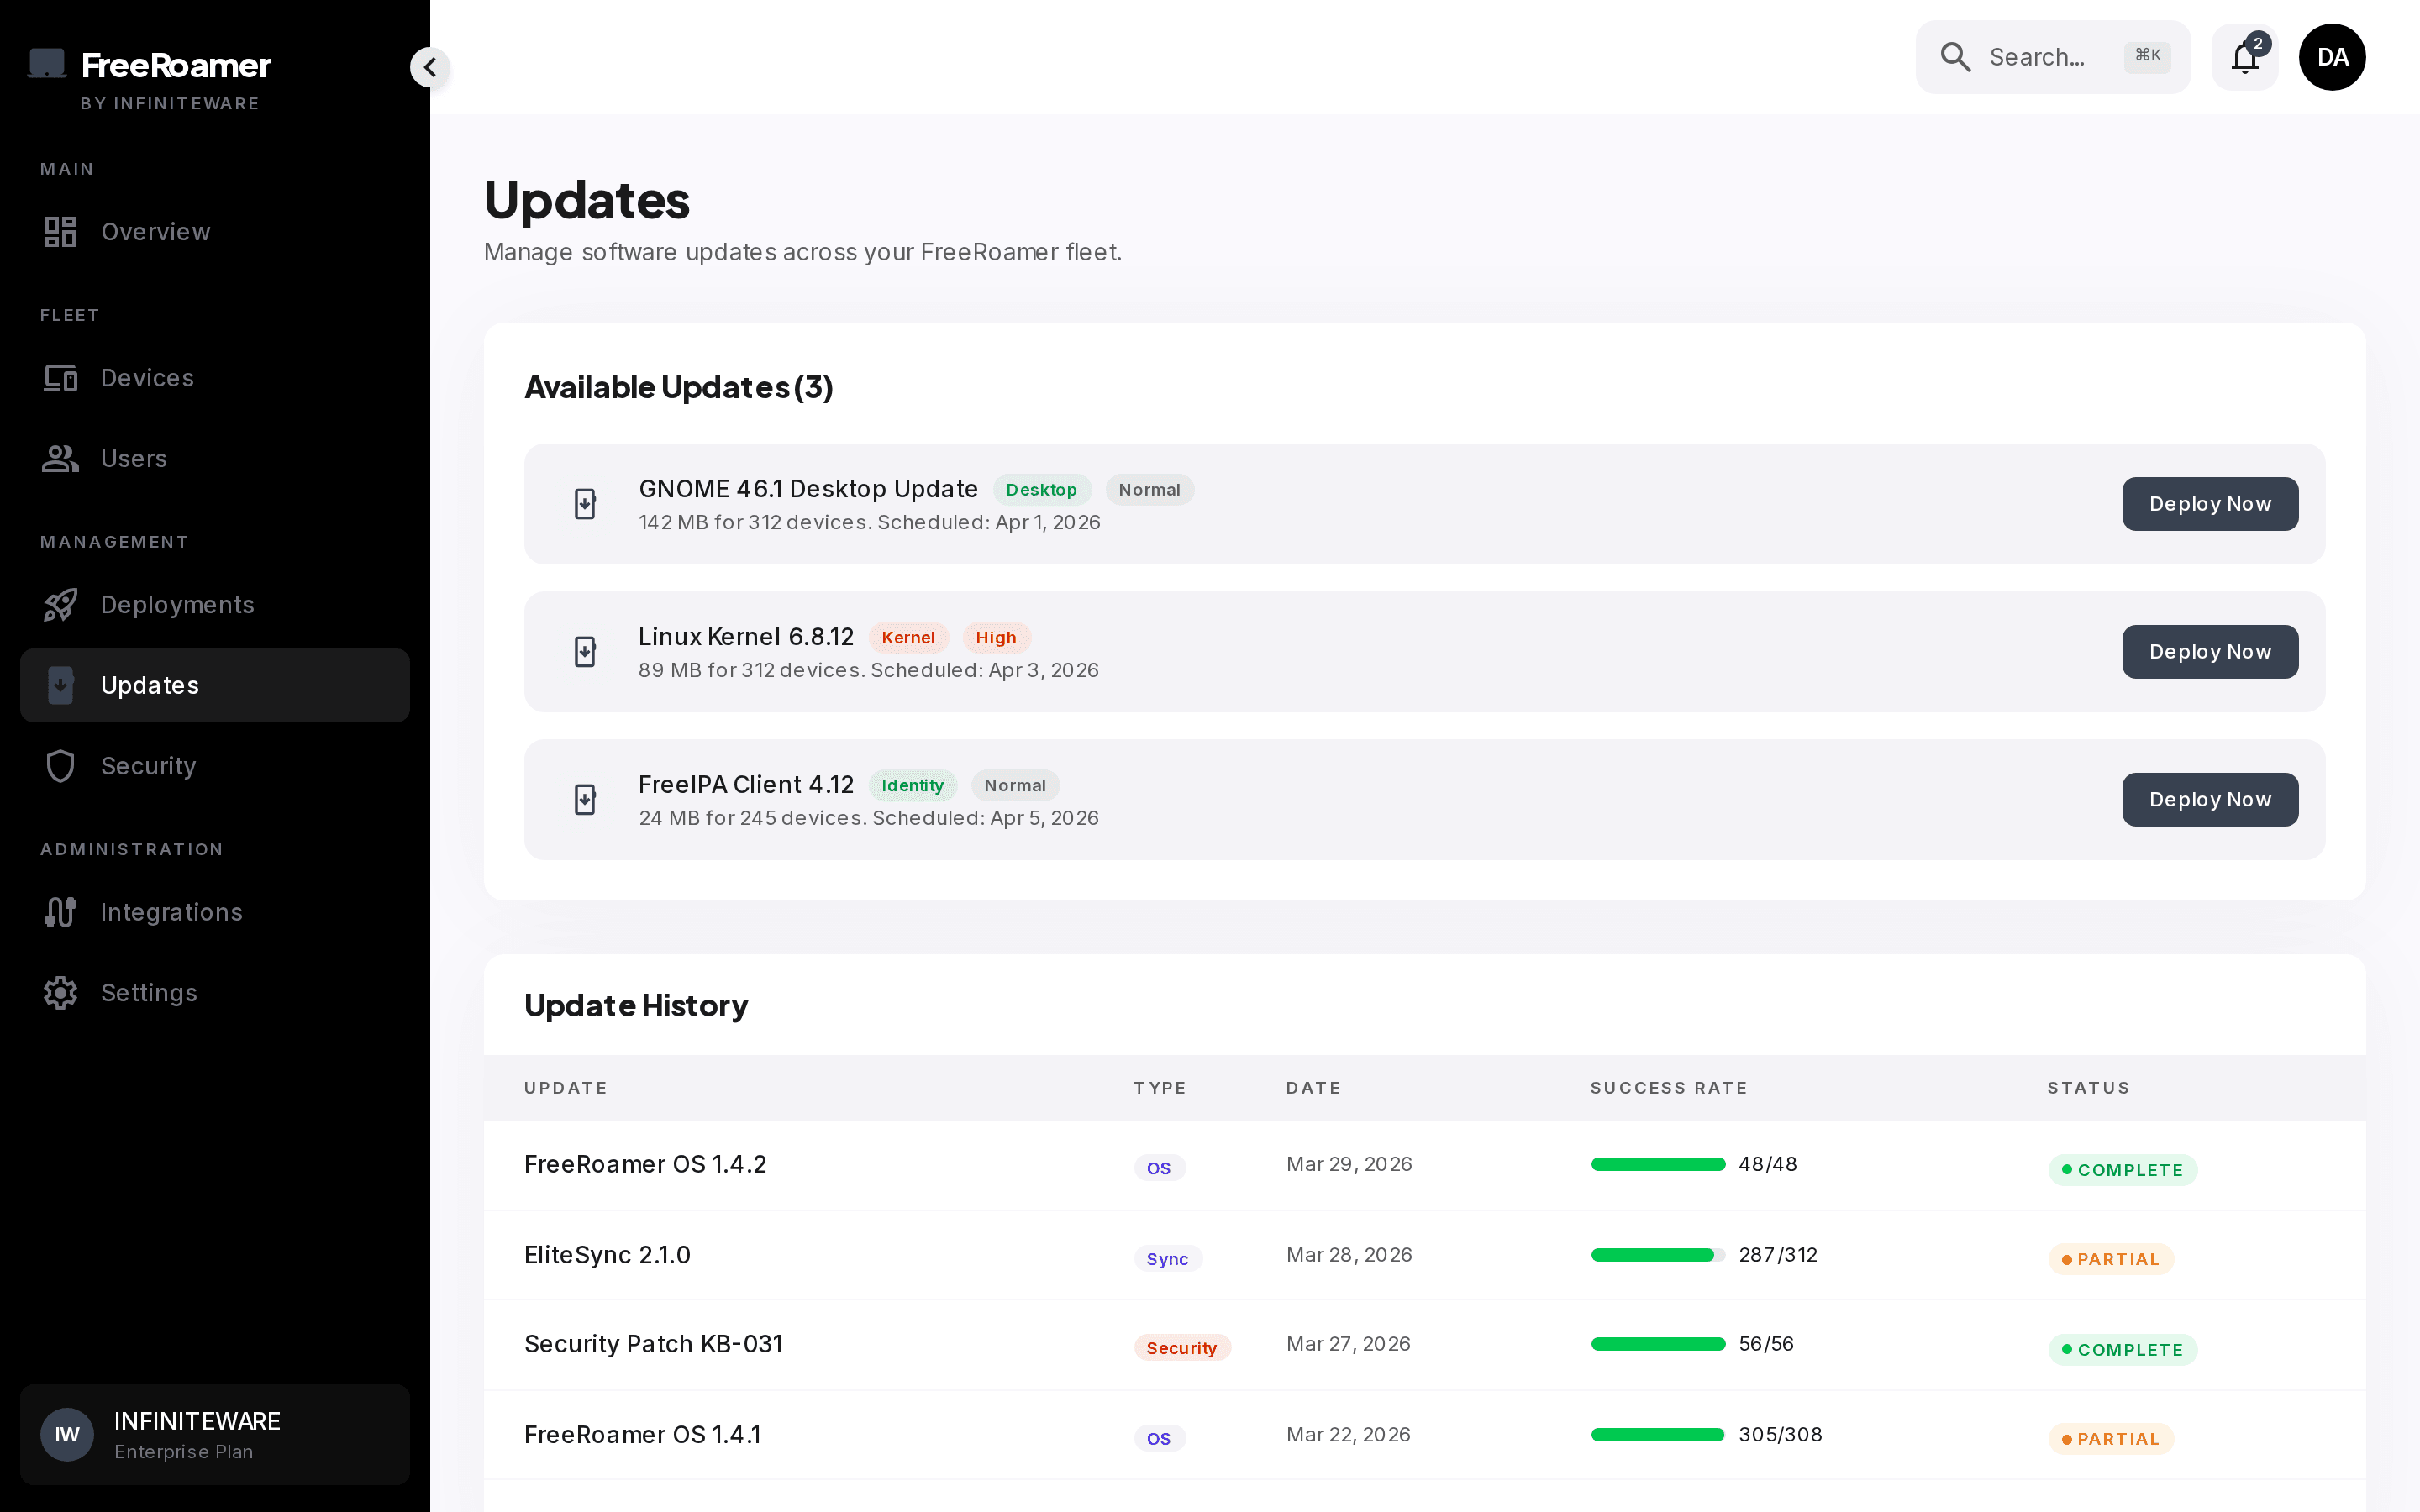Select the Integrations menu item
This screenshot has width=2420, height=1512.
(x=215, y=912)
